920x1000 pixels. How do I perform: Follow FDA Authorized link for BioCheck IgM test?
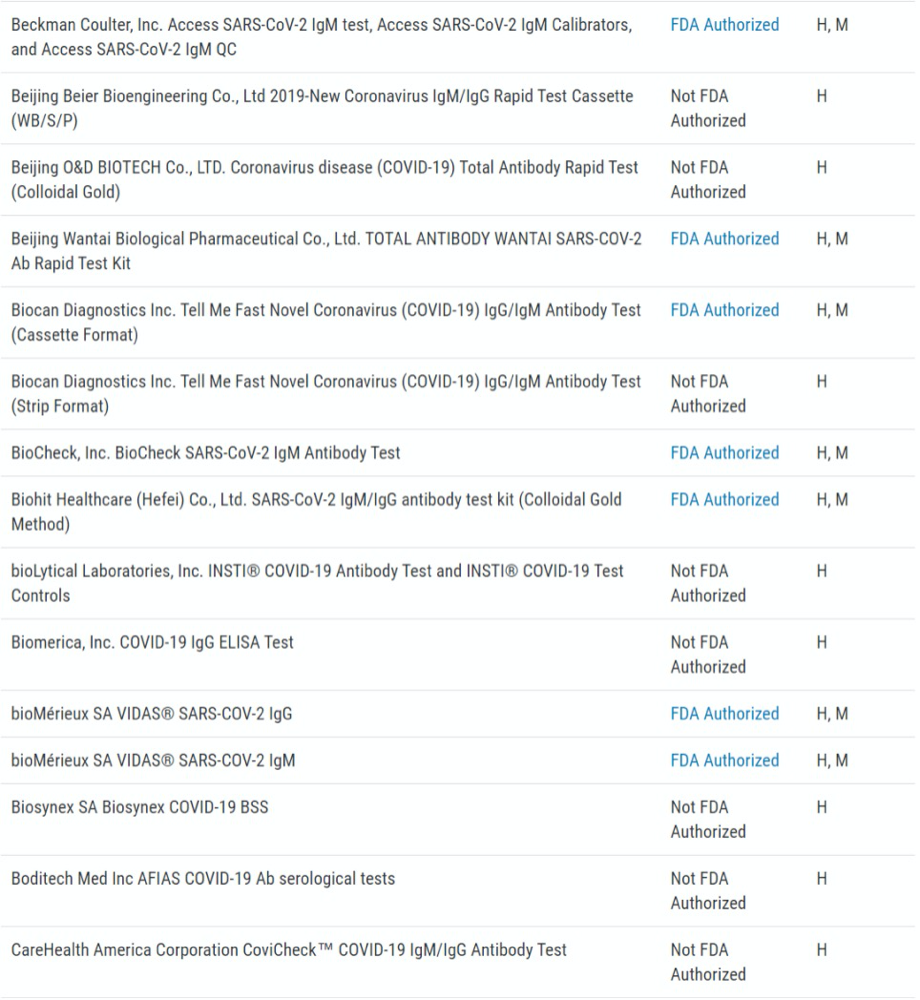tap(724, 453)
